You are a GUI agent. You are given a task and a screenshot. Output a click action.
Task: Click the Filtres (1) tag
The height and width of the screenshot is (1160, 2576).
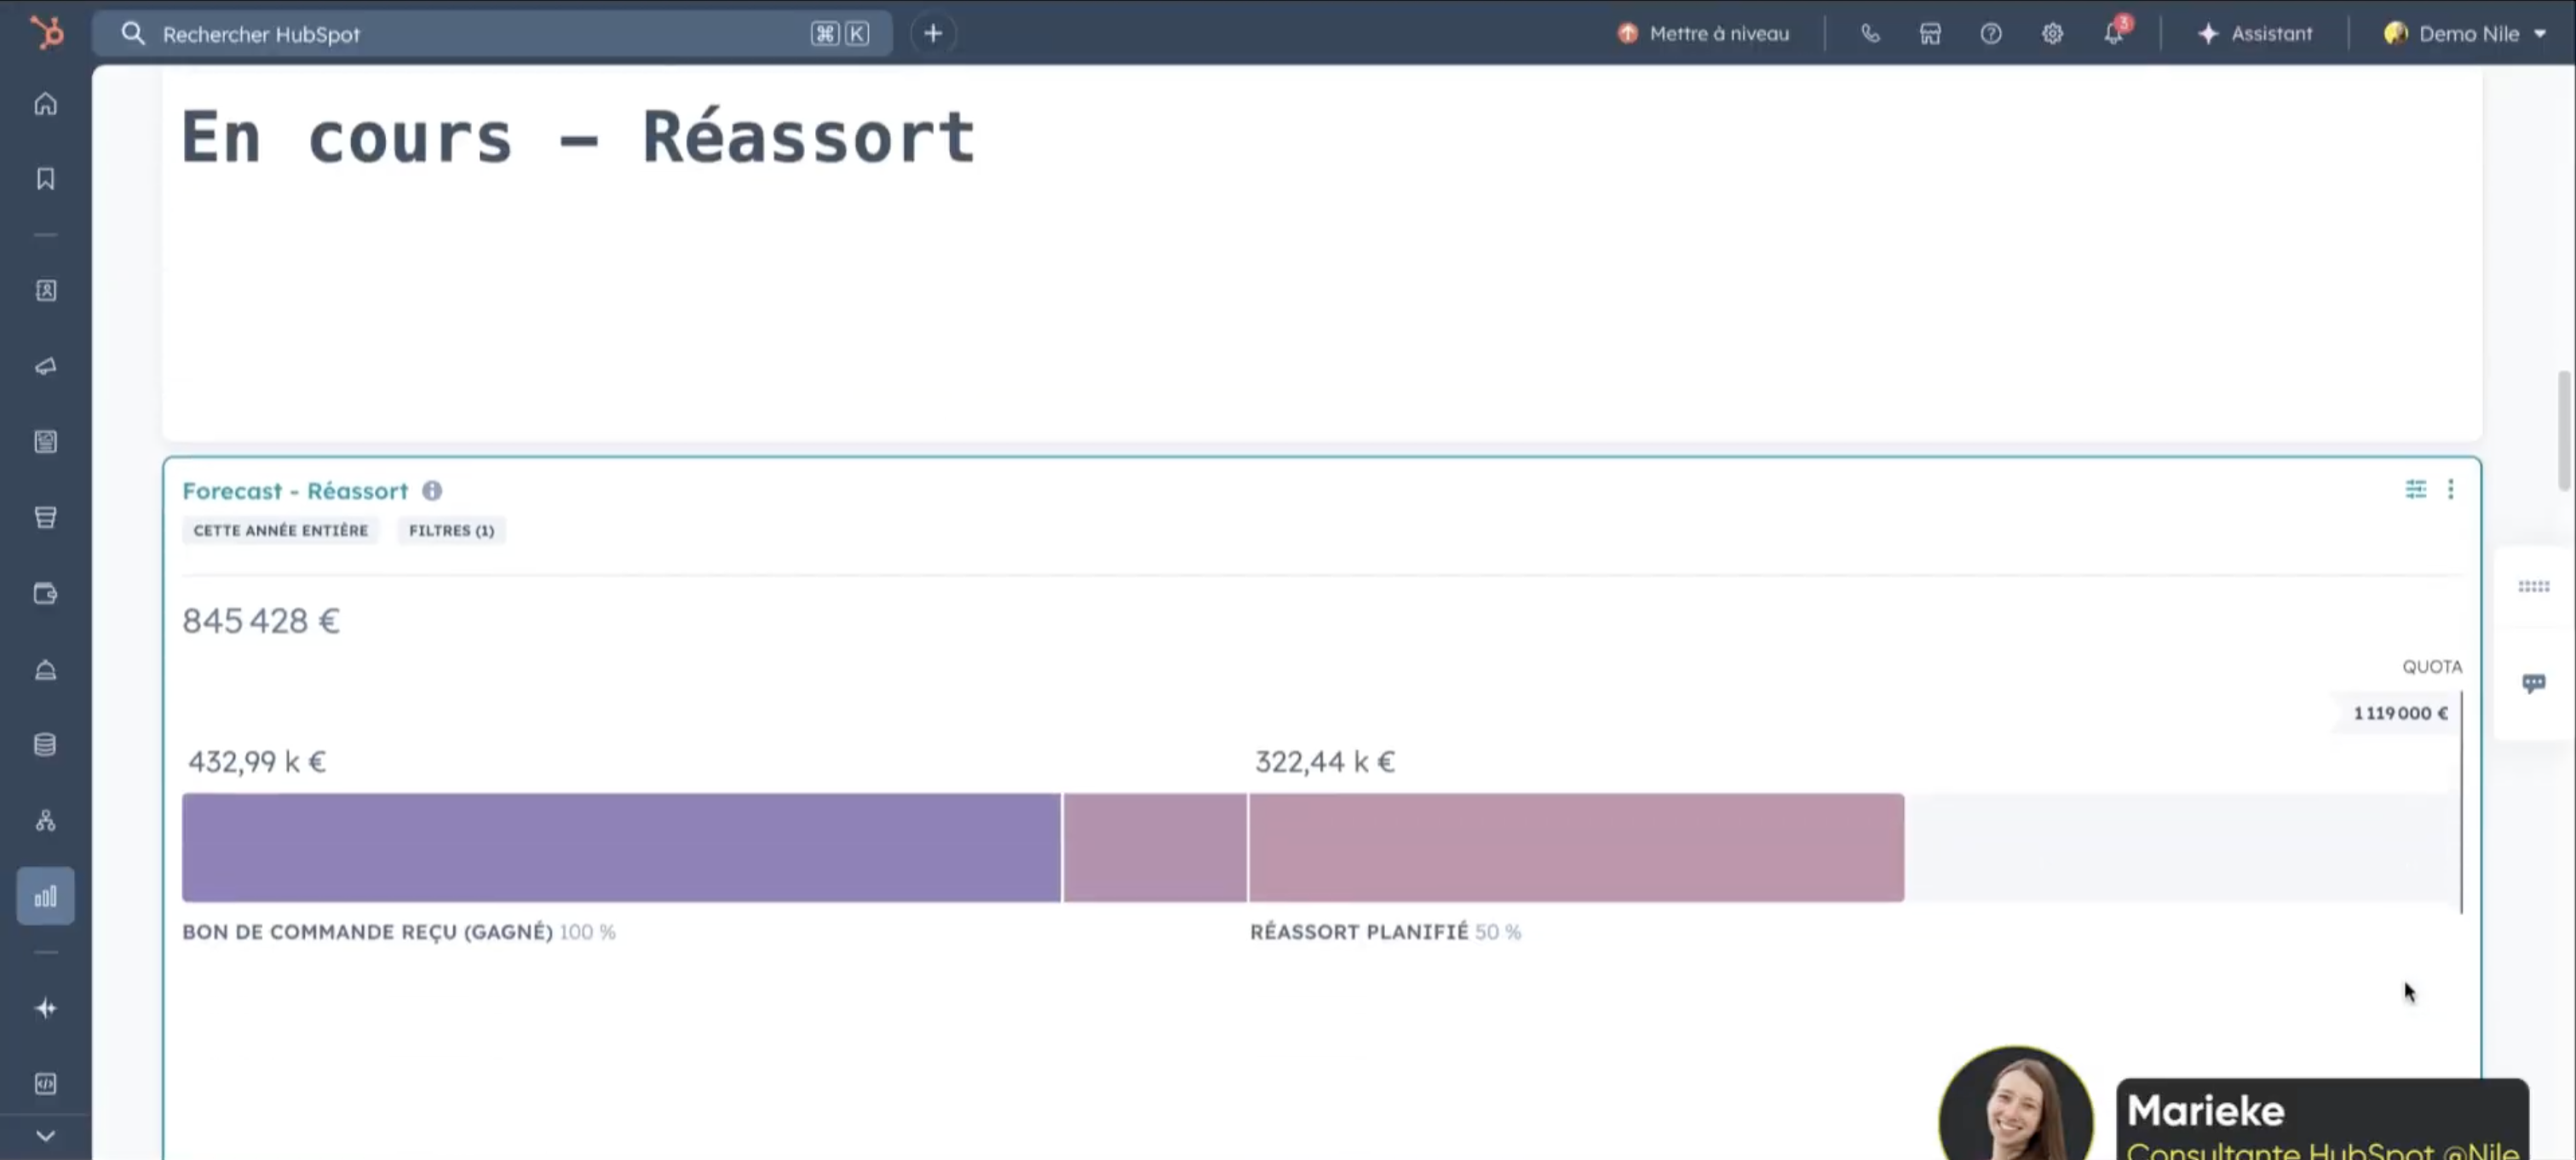pos(451,530)
